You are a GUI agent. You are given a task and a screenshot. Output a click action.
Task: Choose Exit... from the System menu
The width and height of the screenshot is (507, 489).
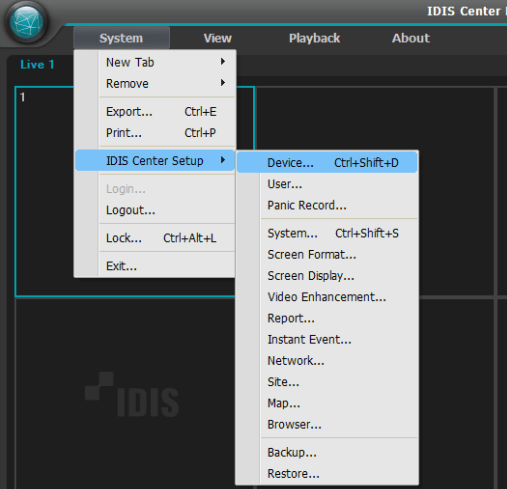(x=155, y=266)
